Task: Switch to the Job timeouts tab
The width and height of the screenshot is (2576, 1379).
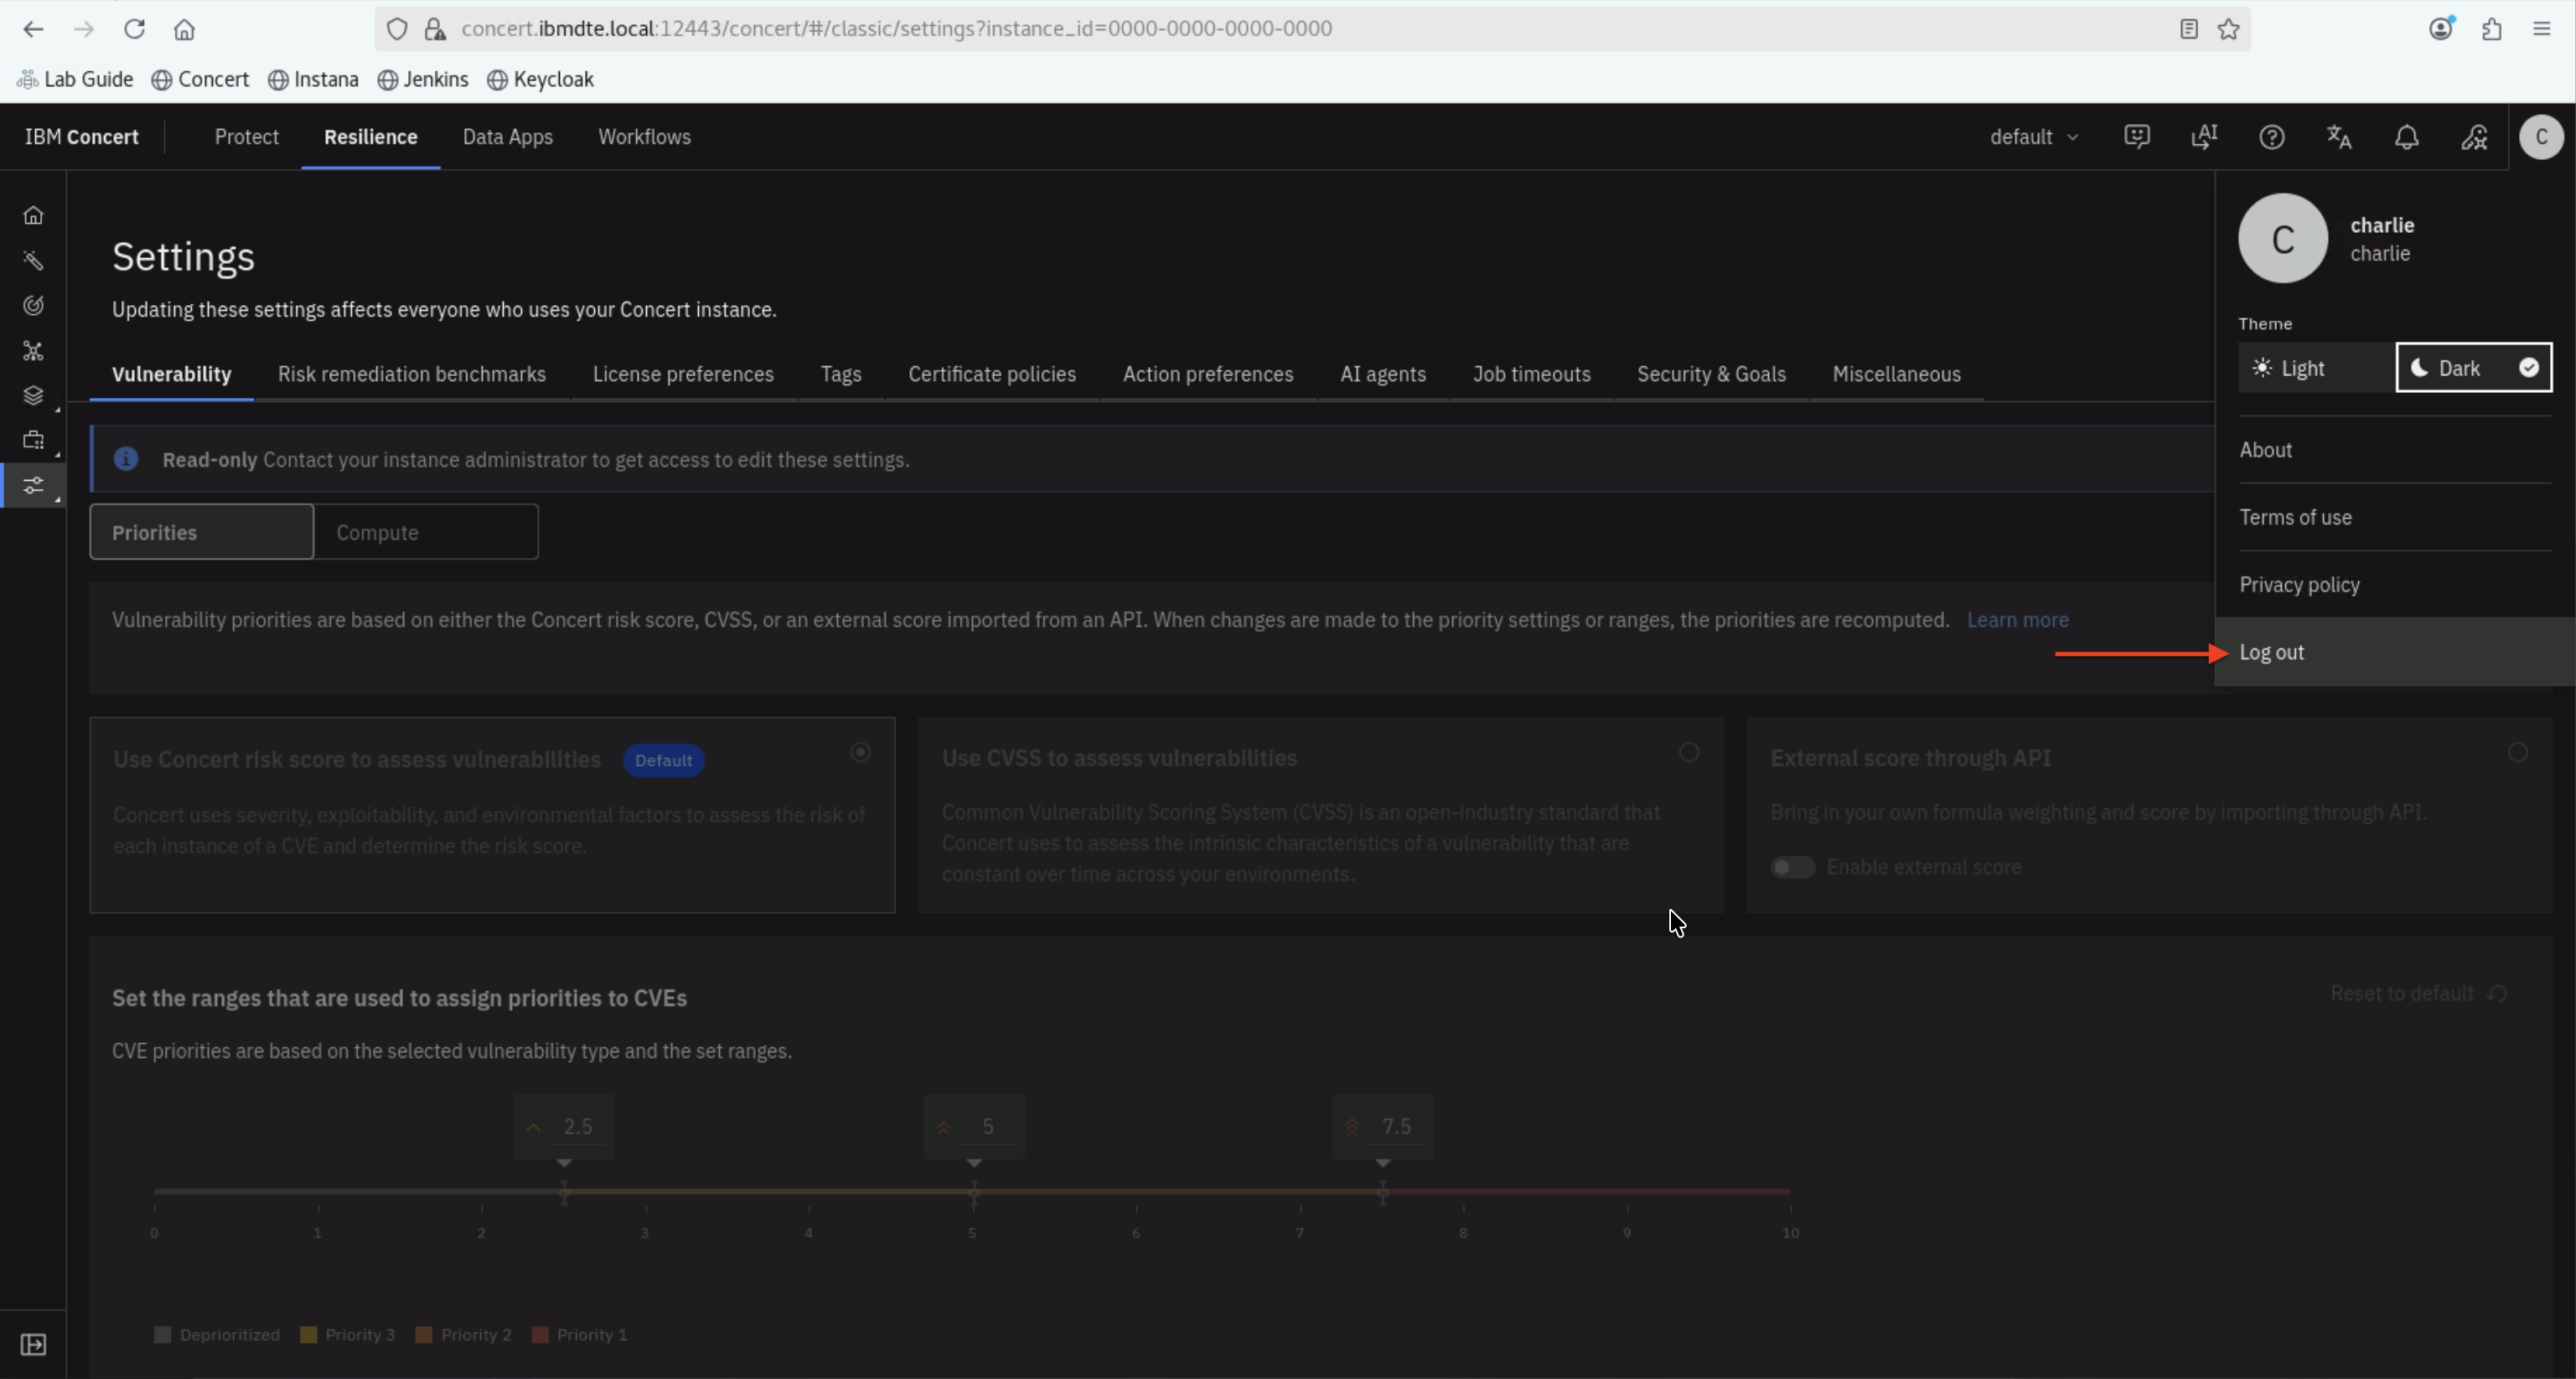Action: pos(1531,374)
